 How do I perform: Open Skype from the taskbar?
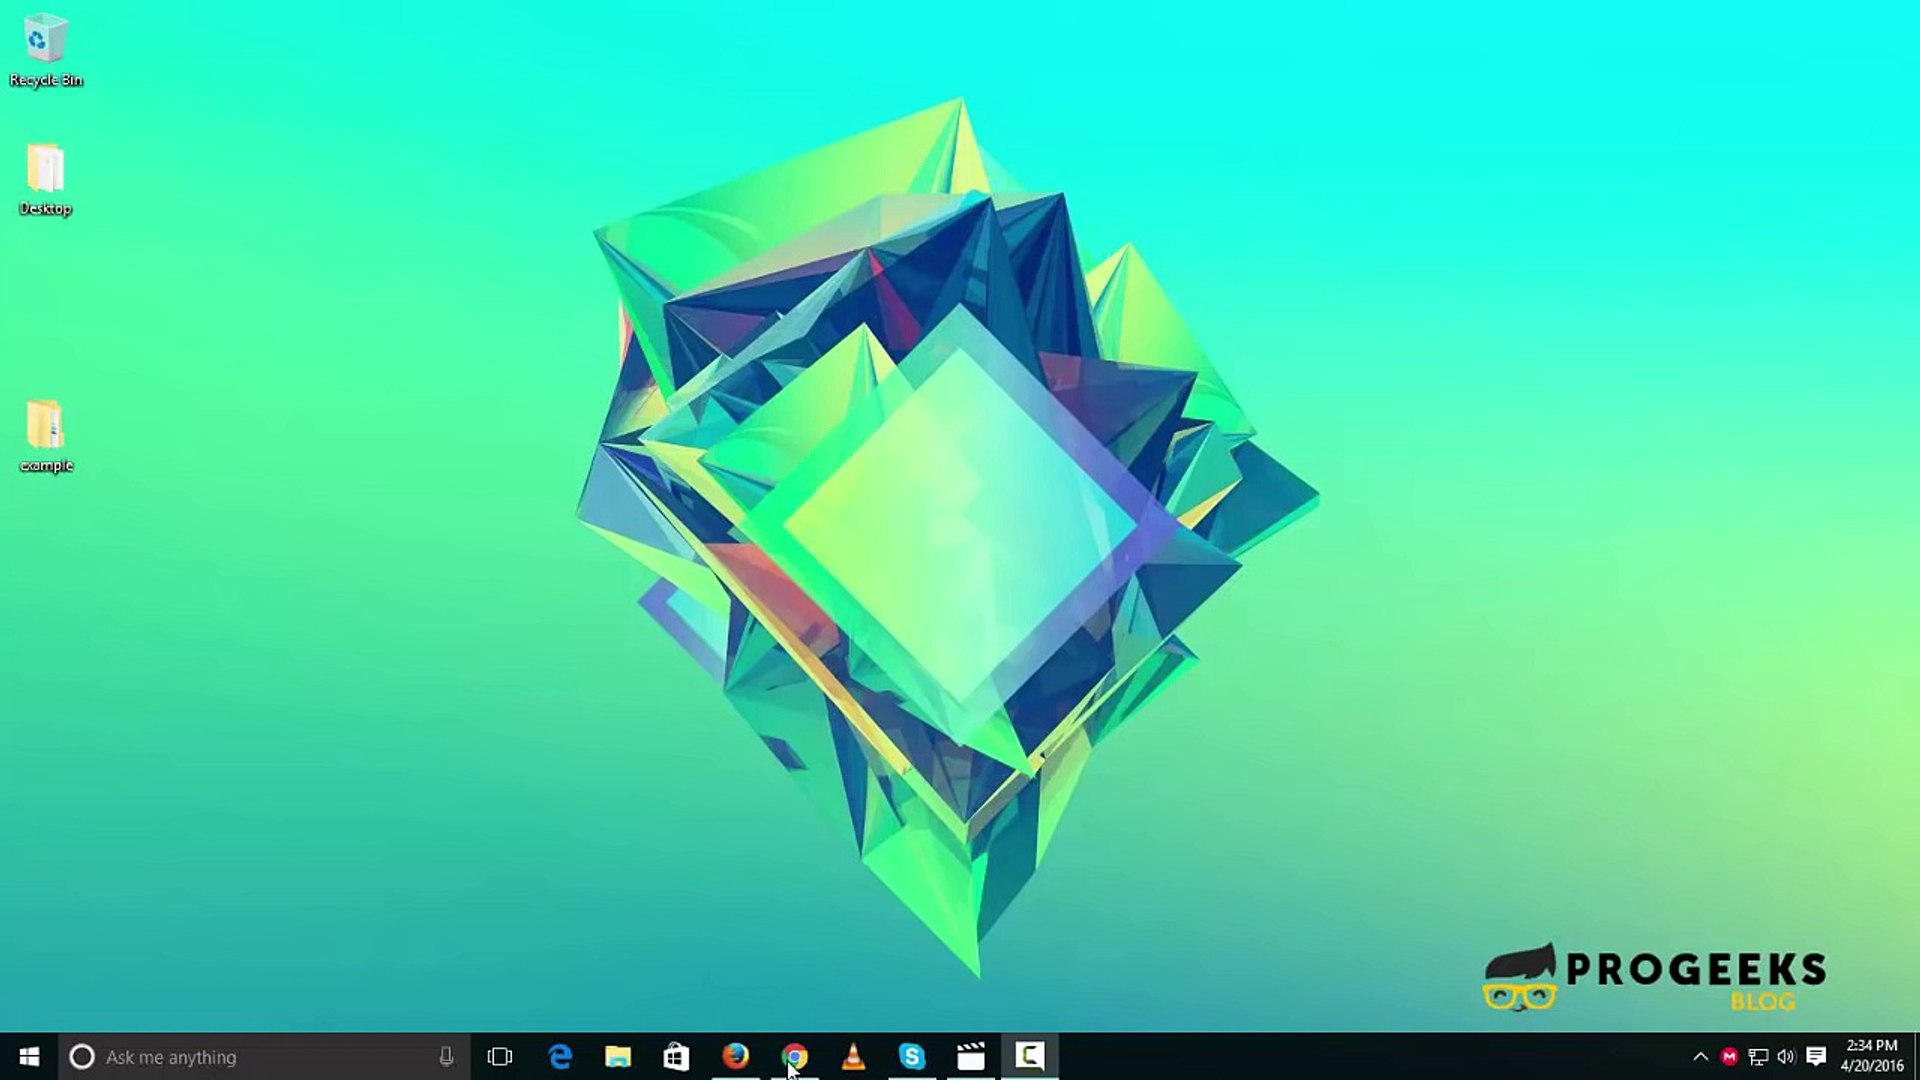[911, 1056]
